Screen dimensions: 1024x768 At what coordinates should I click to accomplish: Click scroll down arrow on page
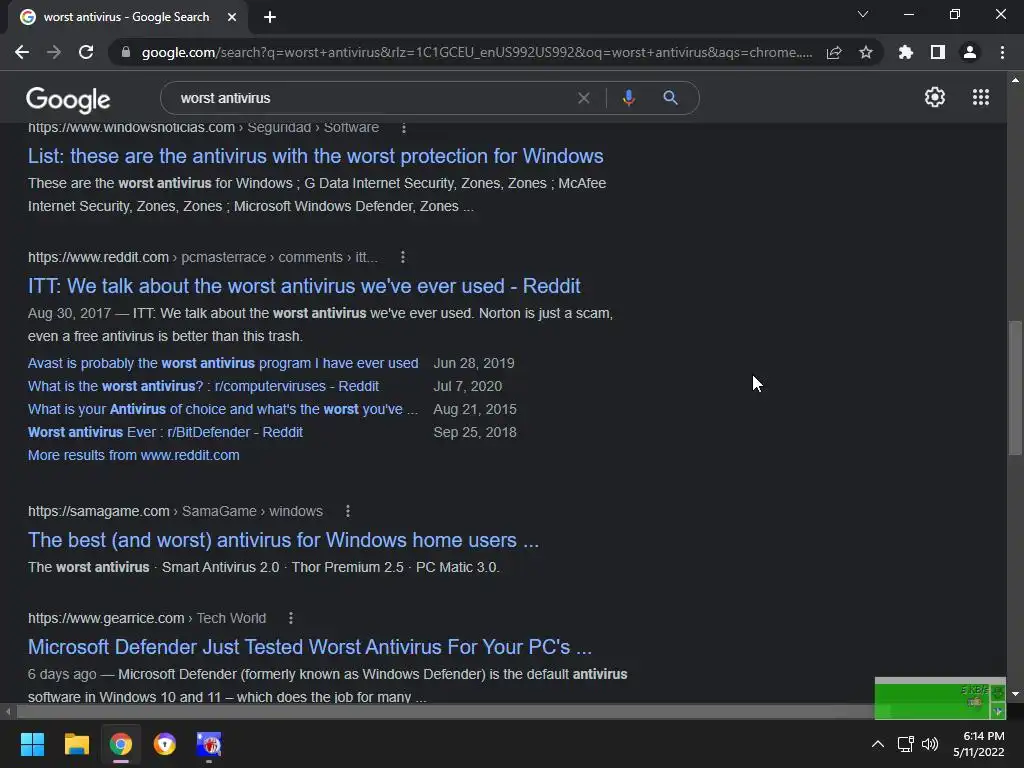pyautogui.click(x=1015, y=694)
